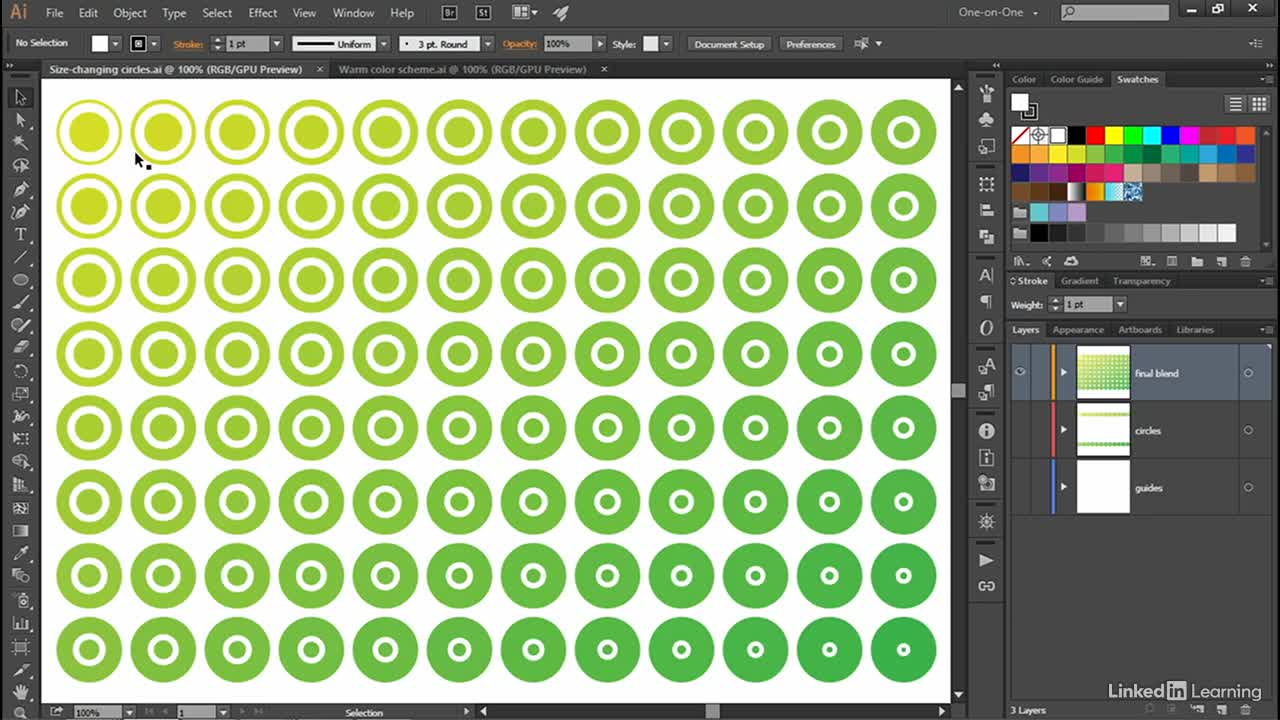Click target circle of guides layer
This screenshot has height=720, width=1280.
(1248, 487)
